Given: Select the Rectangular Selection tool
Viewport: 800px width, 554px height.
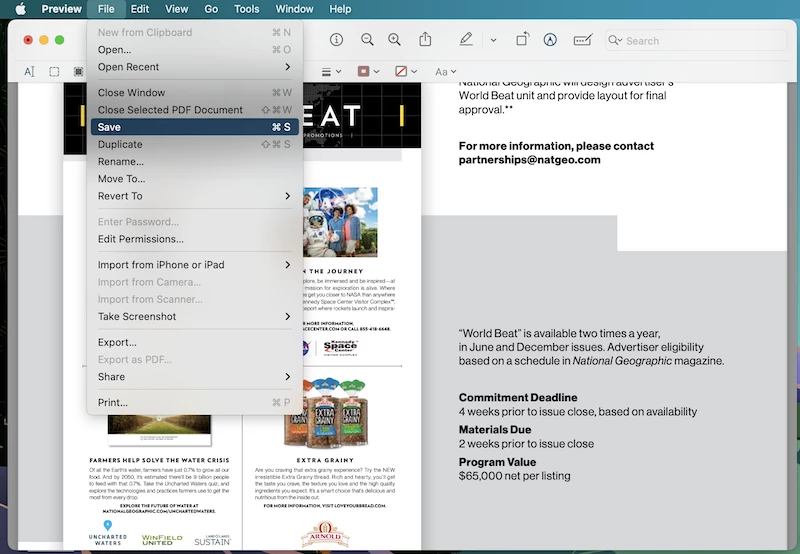Looking at the screenshot, I should (54, 72).
